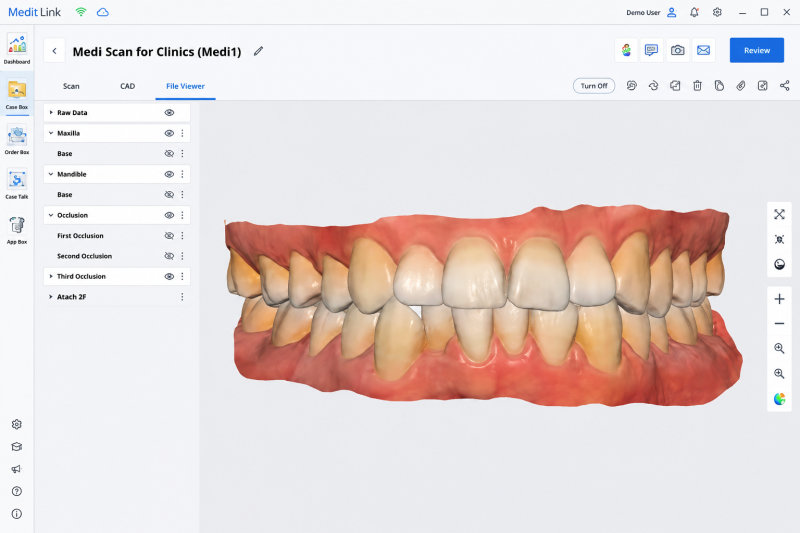Click the trash delete icon
Image resolution: width=800 pixels, height=533 pixels.
tap(697, 86)
